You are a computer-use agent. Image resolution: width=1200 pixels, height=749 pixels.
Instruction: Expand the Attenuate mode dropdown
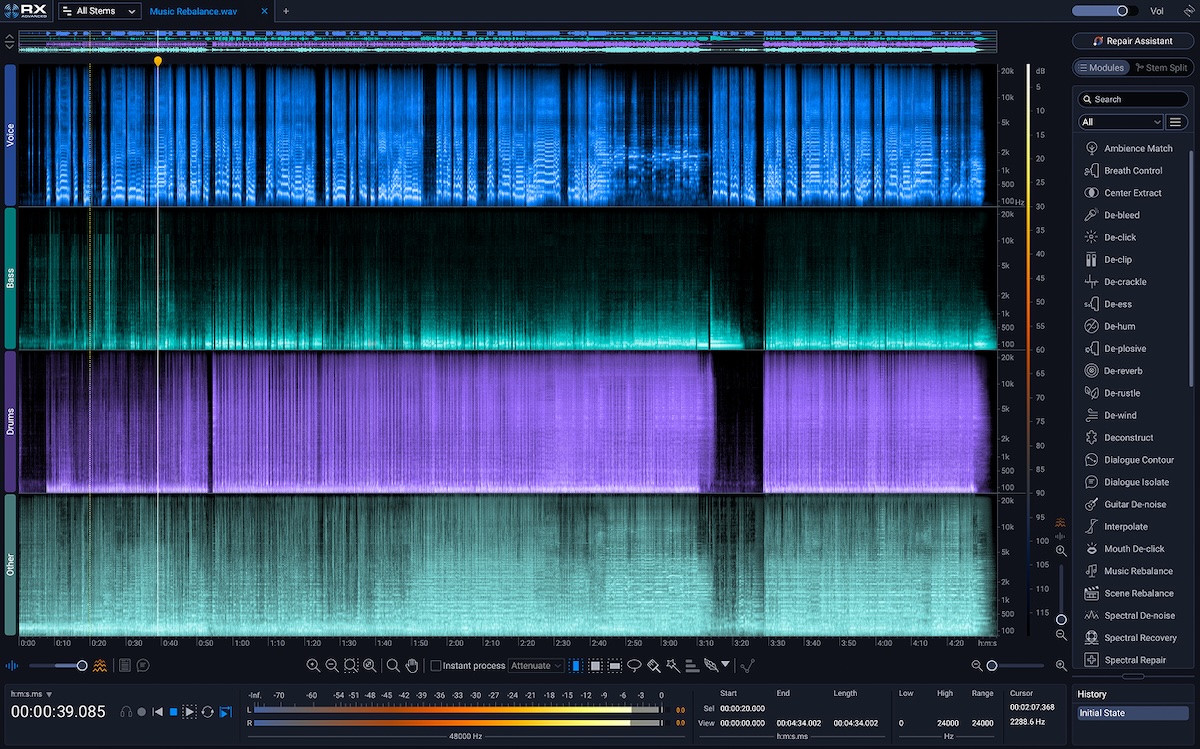pos(536,665)
